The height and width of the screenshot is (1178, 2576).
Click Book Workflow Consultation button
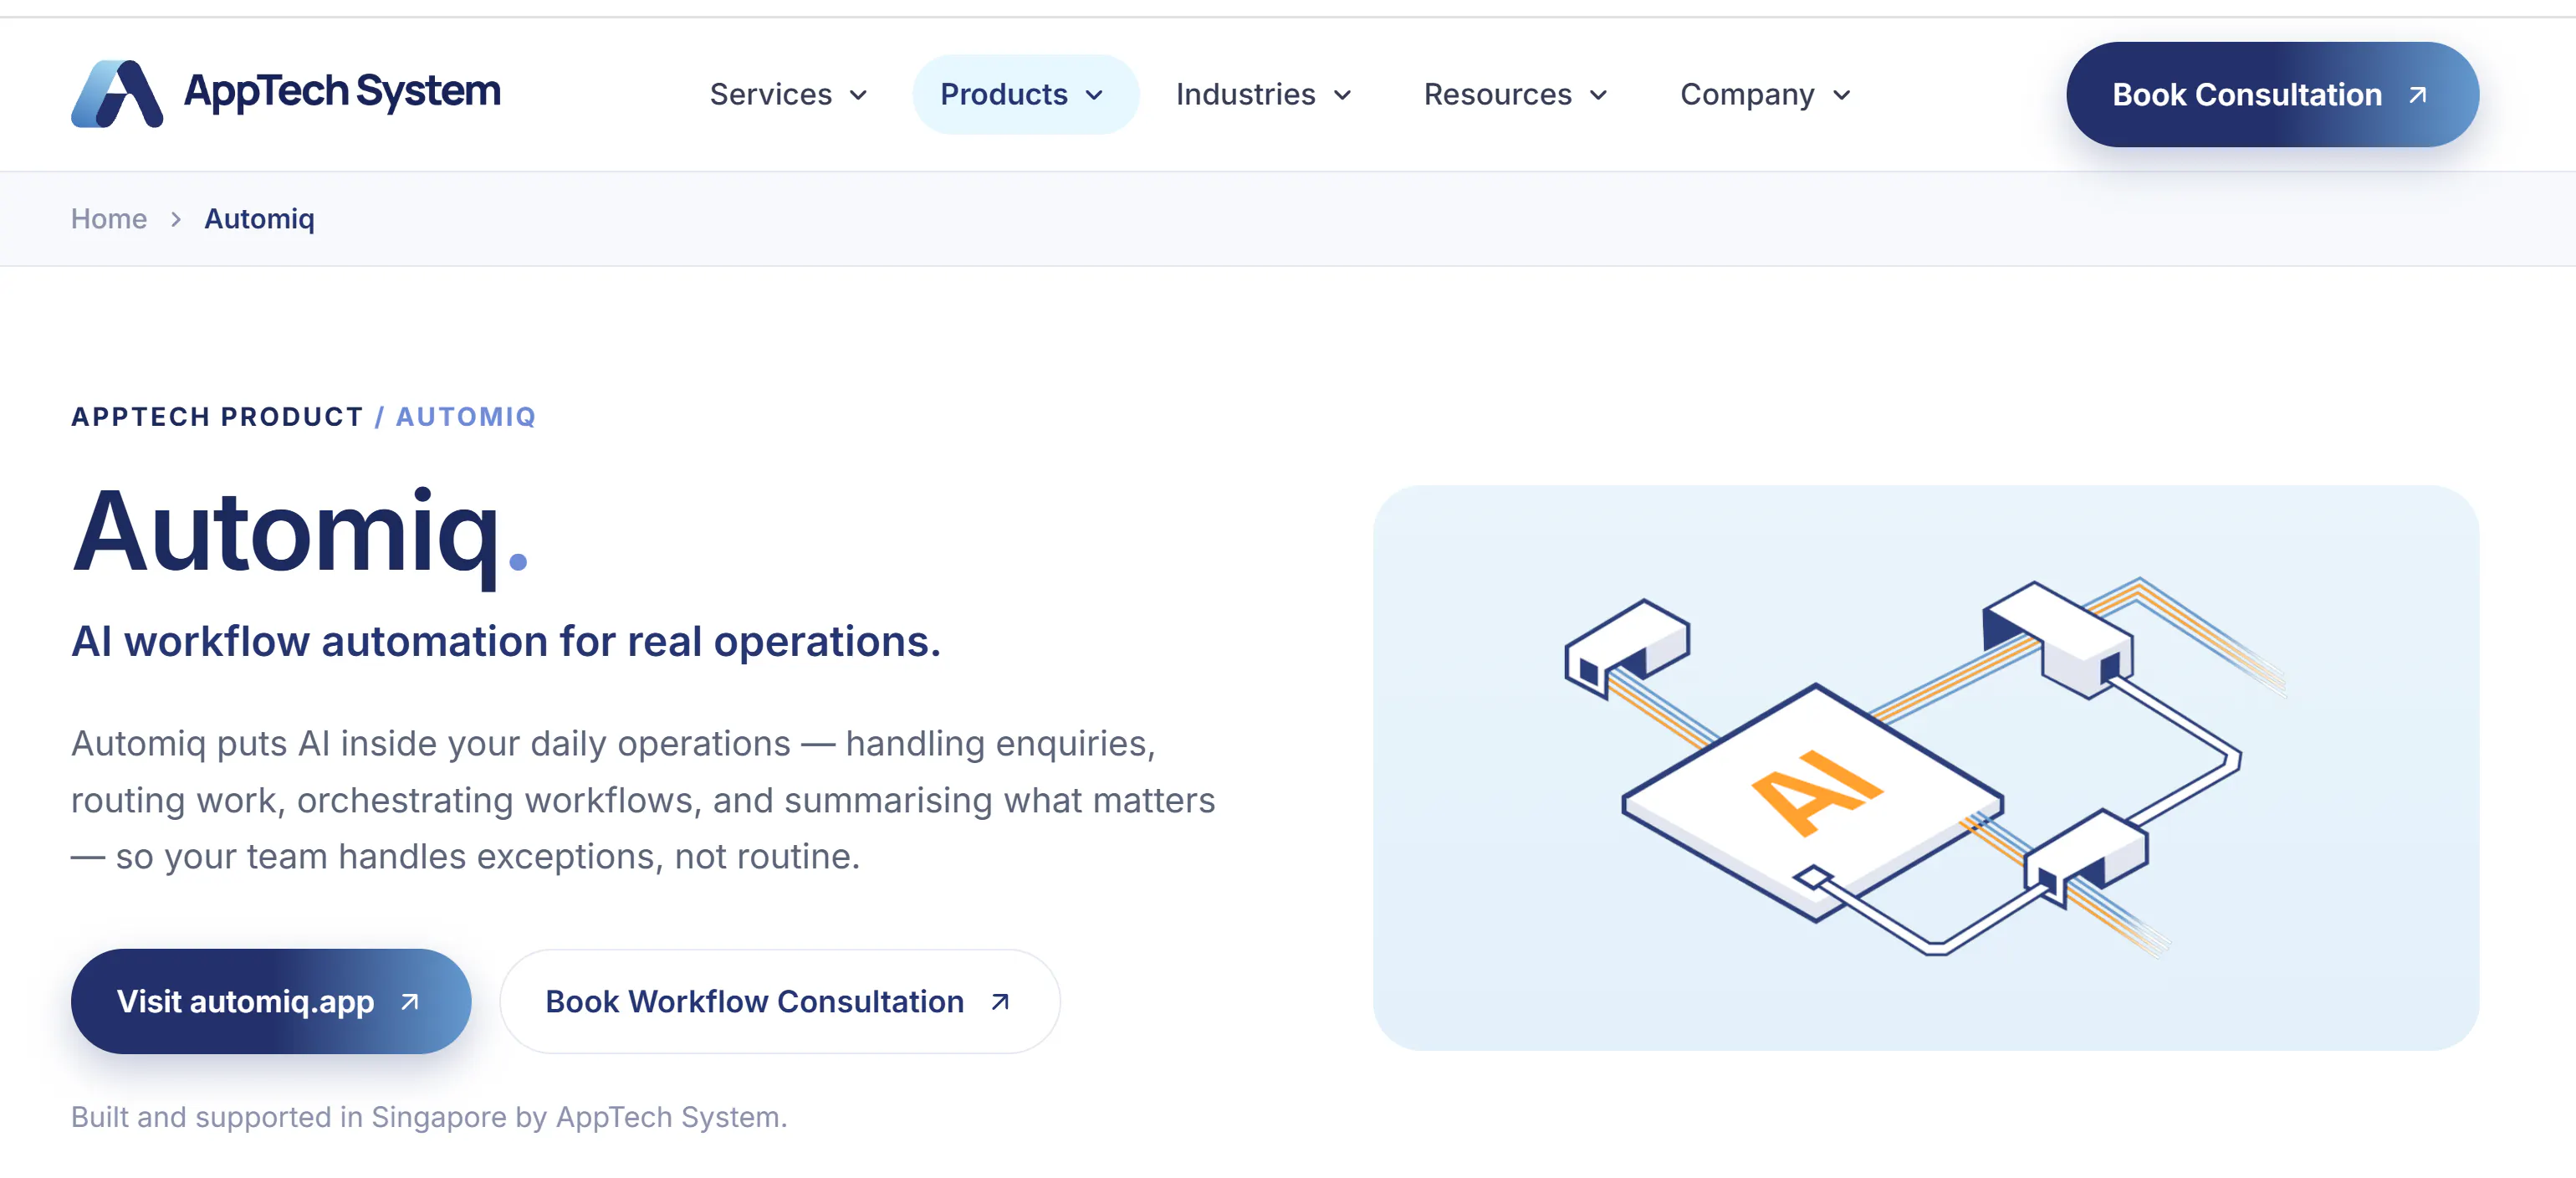[780, 1000]
